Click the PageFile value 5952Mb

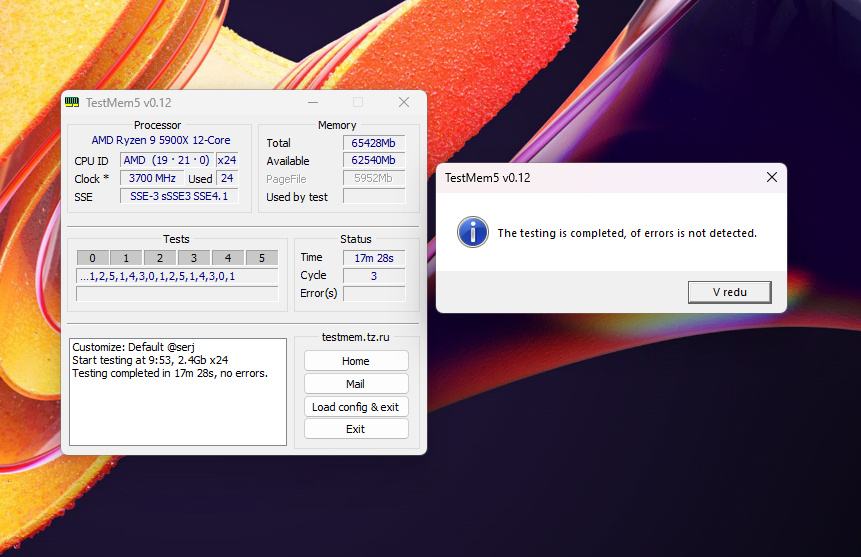pyautogui.click(x=374, y=178)
